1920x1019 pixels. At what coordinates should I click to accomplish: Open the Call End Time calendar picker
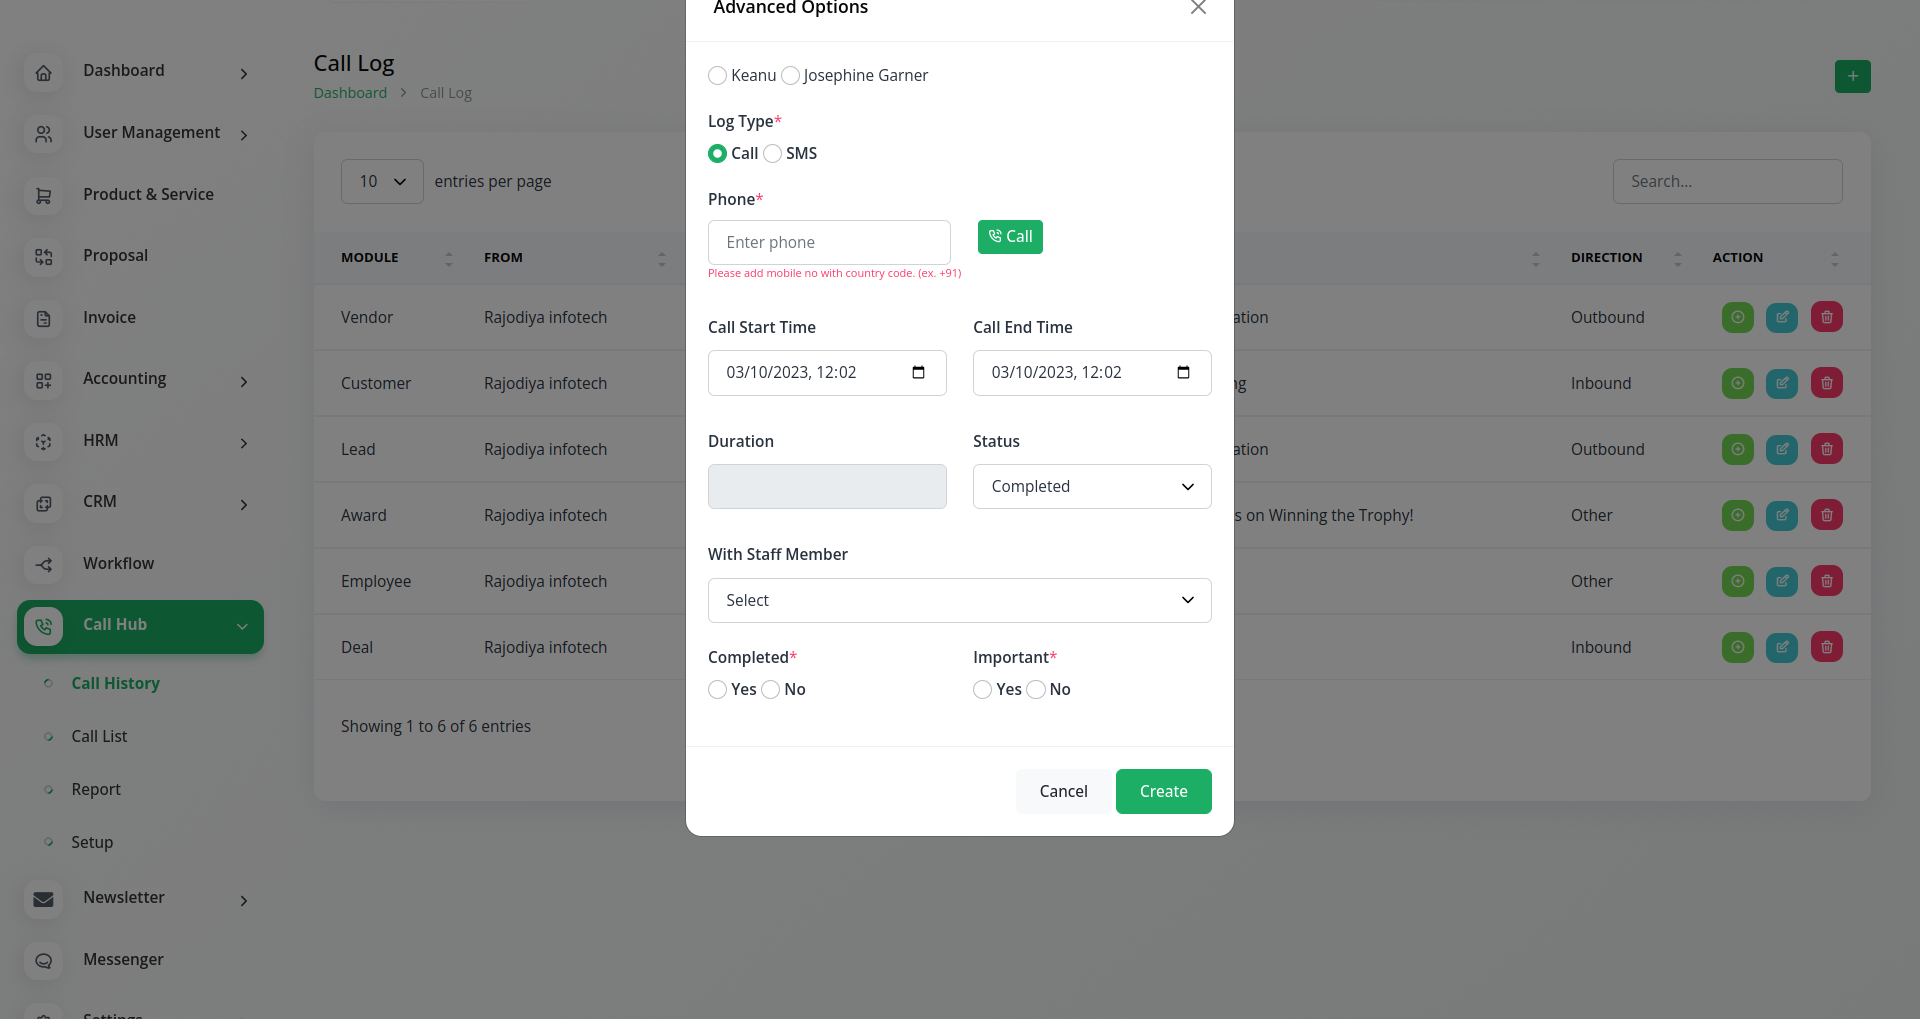point(1183,373)
